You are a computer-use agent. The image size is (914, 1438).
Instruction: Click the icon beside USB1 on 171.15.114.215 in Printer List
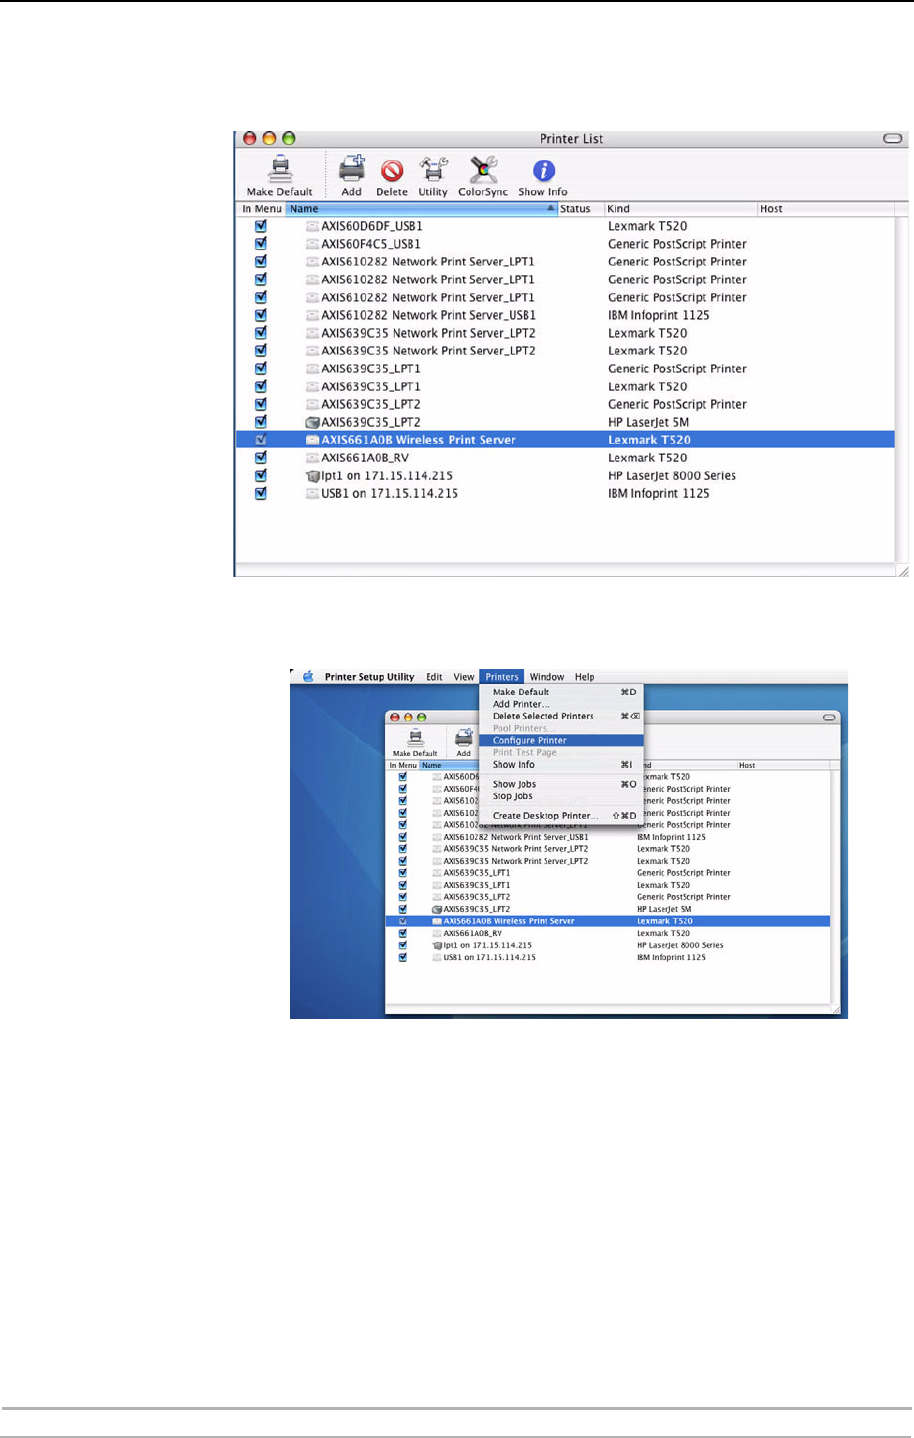click(312, 494)
